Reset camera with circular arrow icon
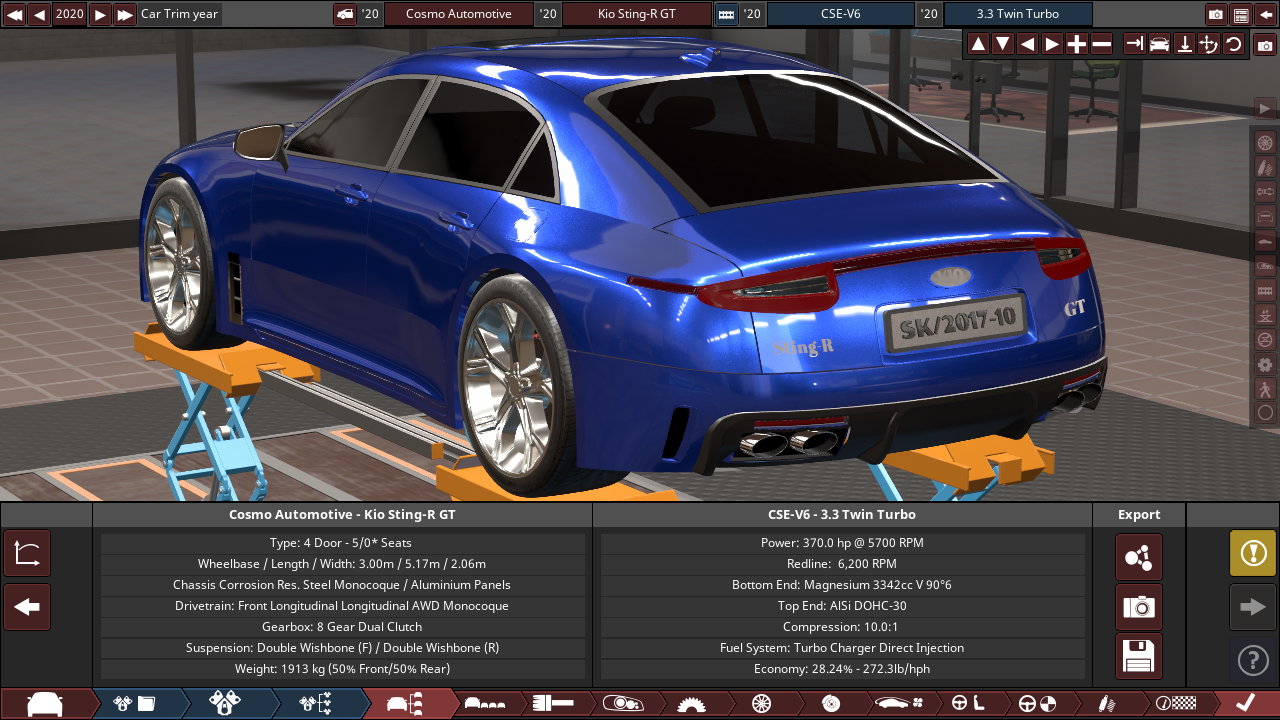 coord(1233,44)
